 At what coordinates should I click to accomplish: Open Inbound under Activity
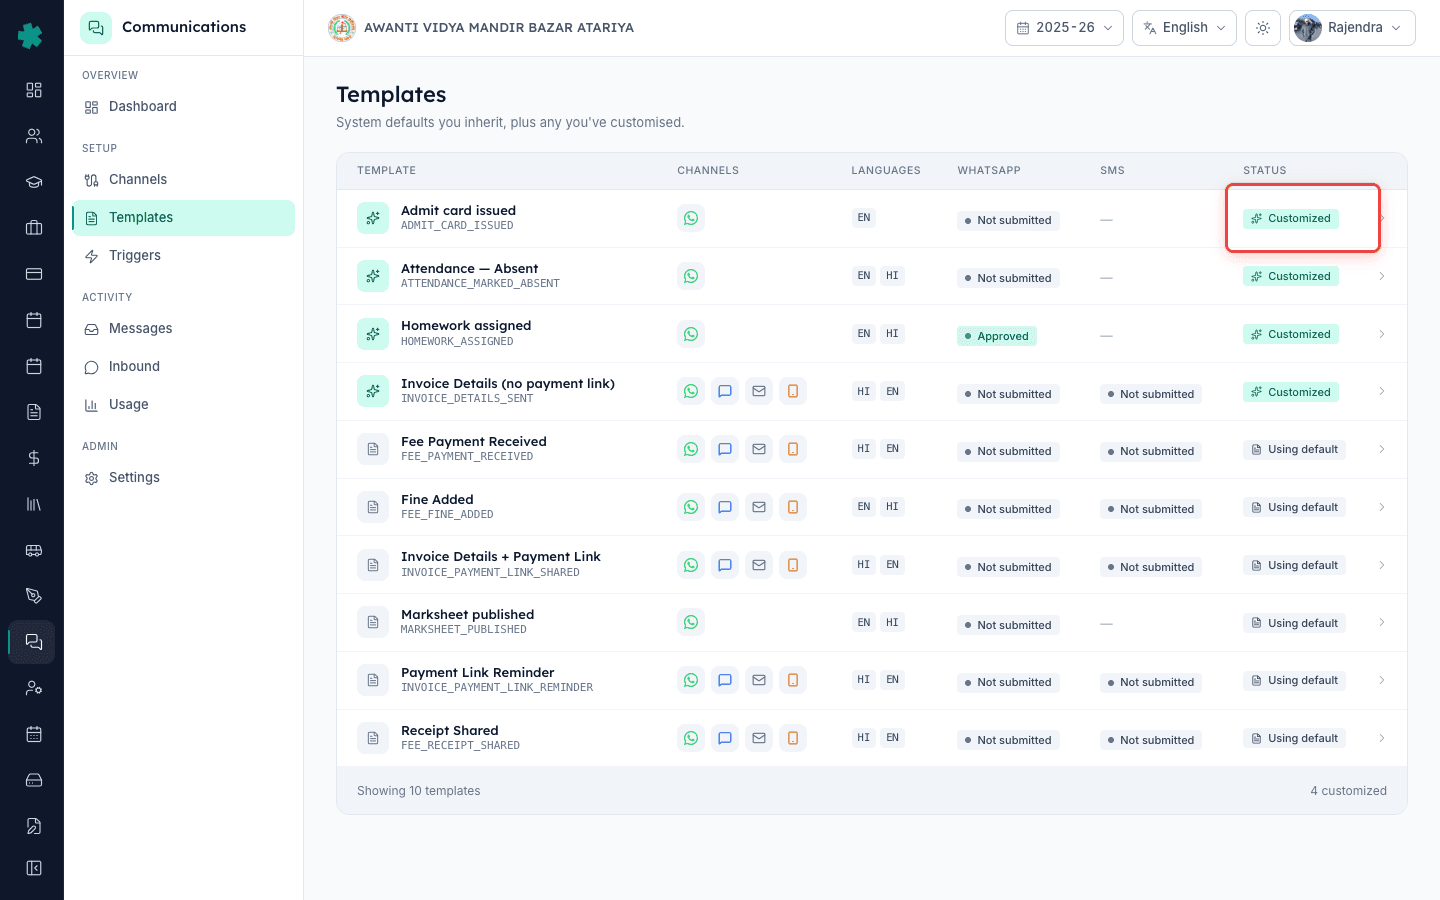184,367
